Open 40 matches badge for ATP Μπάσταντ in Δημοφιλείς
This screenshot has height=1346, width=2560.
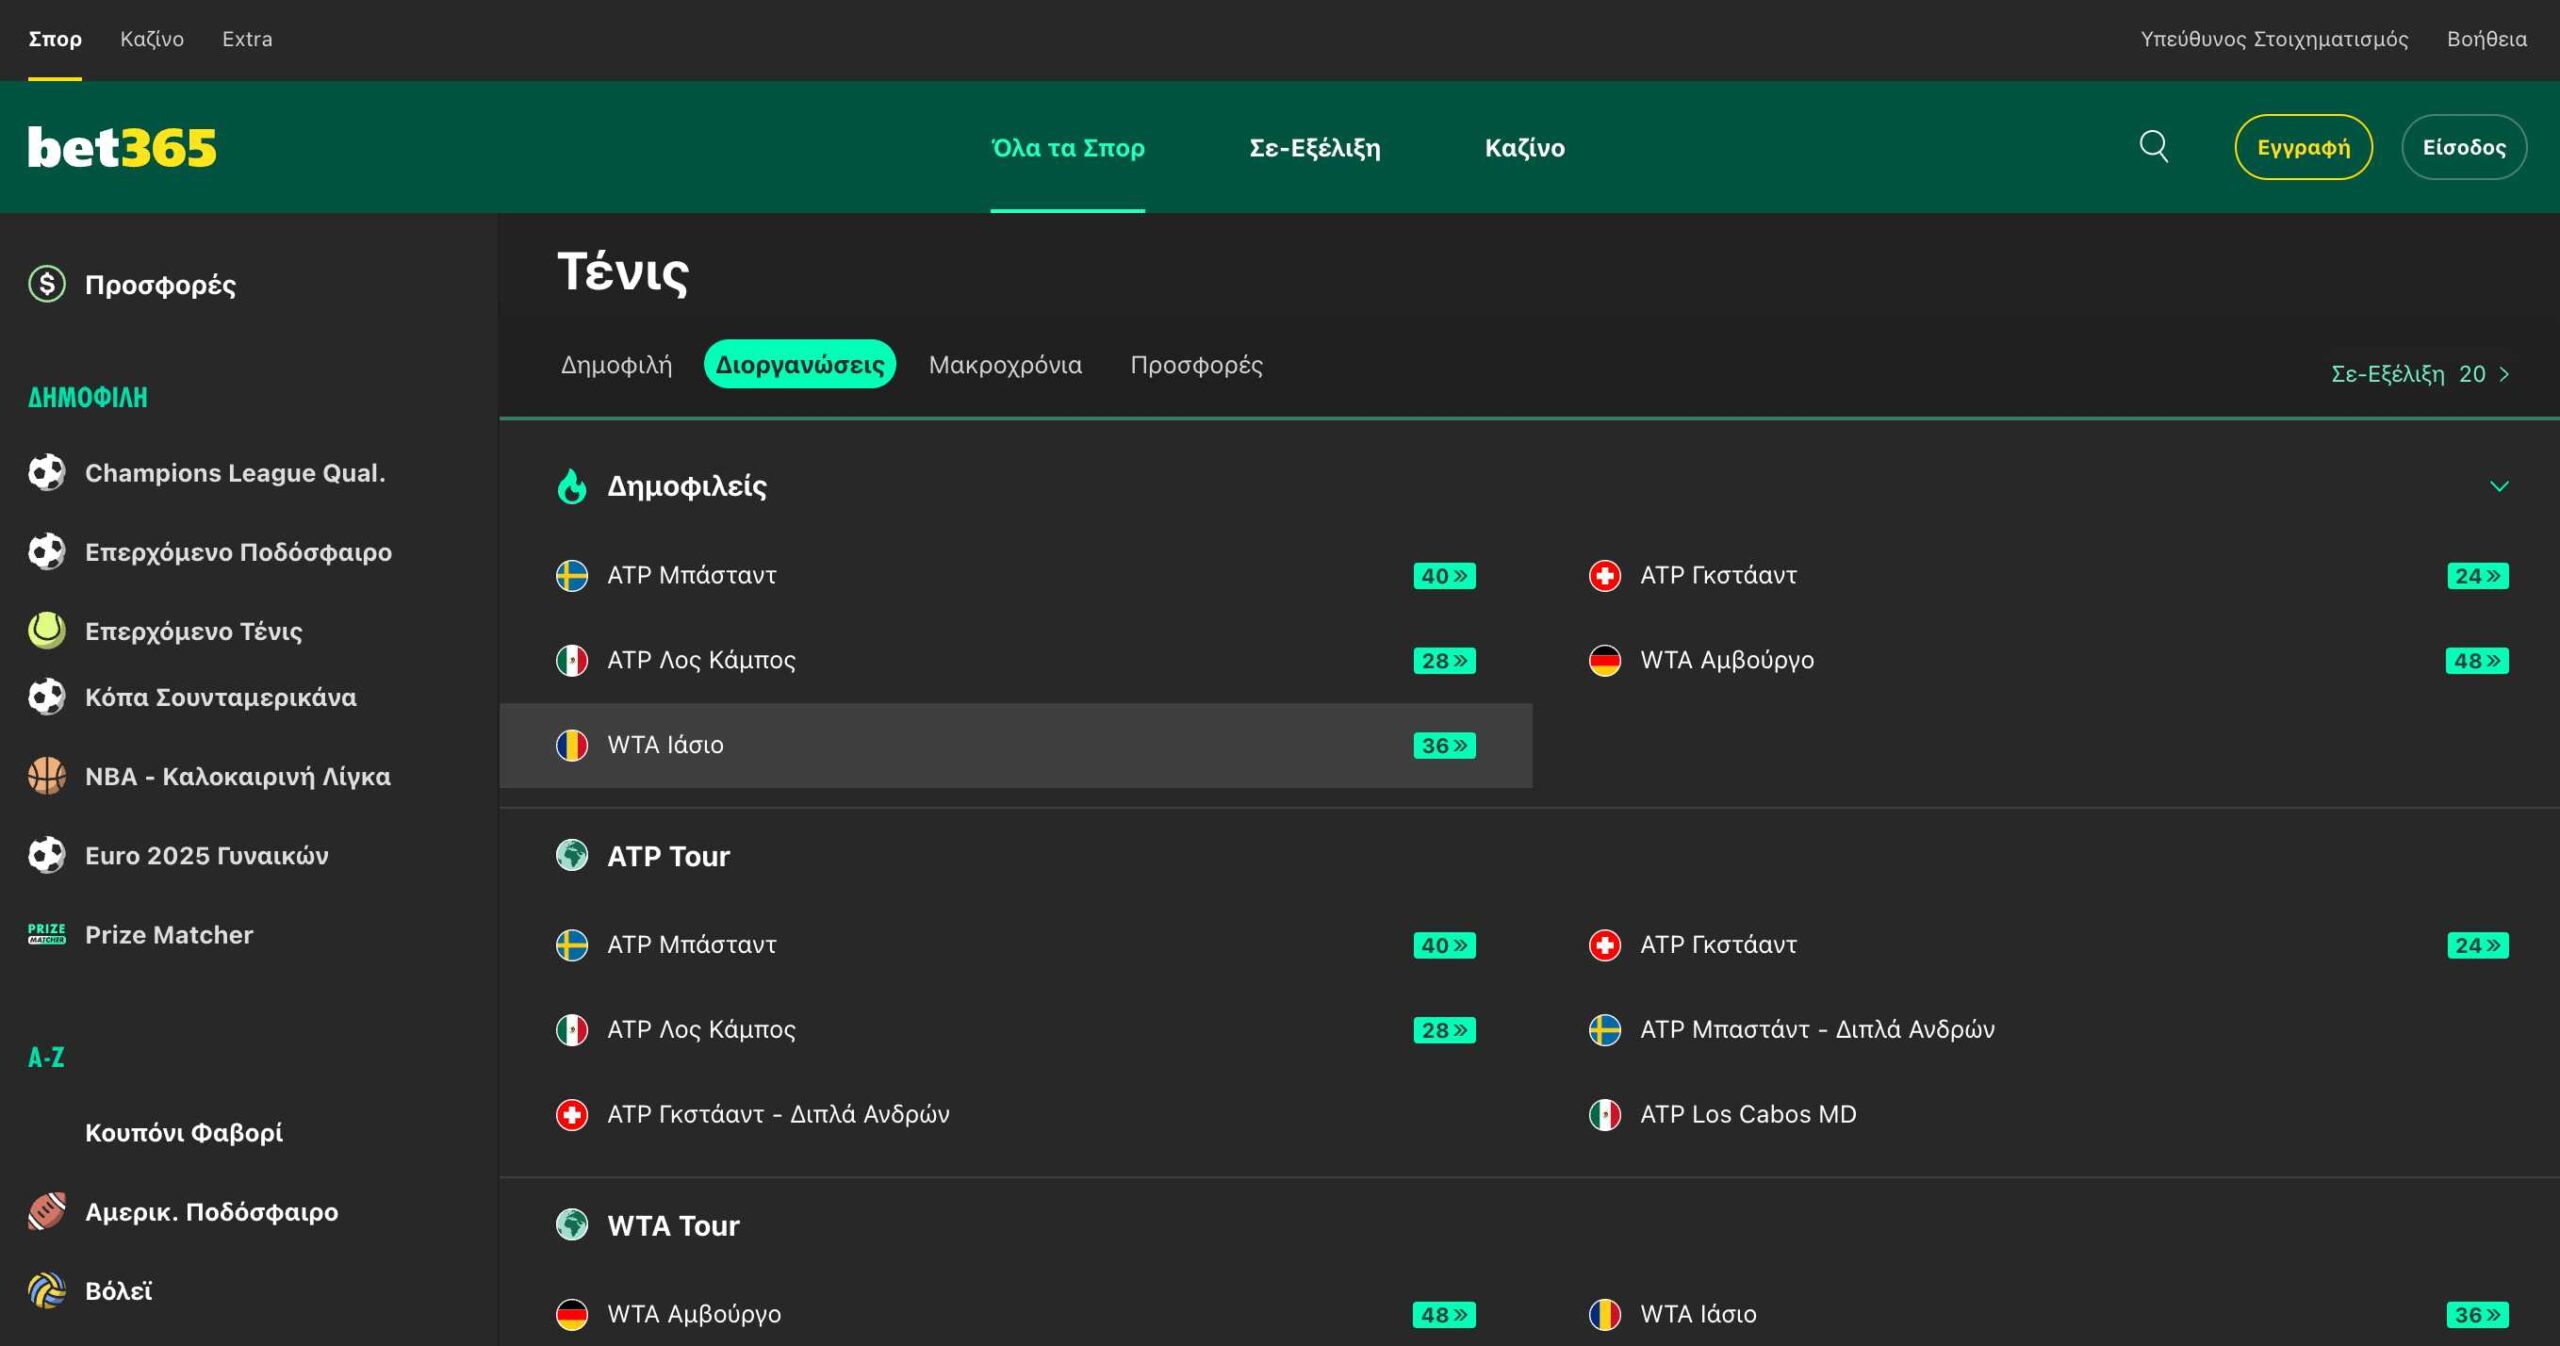(1444, 576)
